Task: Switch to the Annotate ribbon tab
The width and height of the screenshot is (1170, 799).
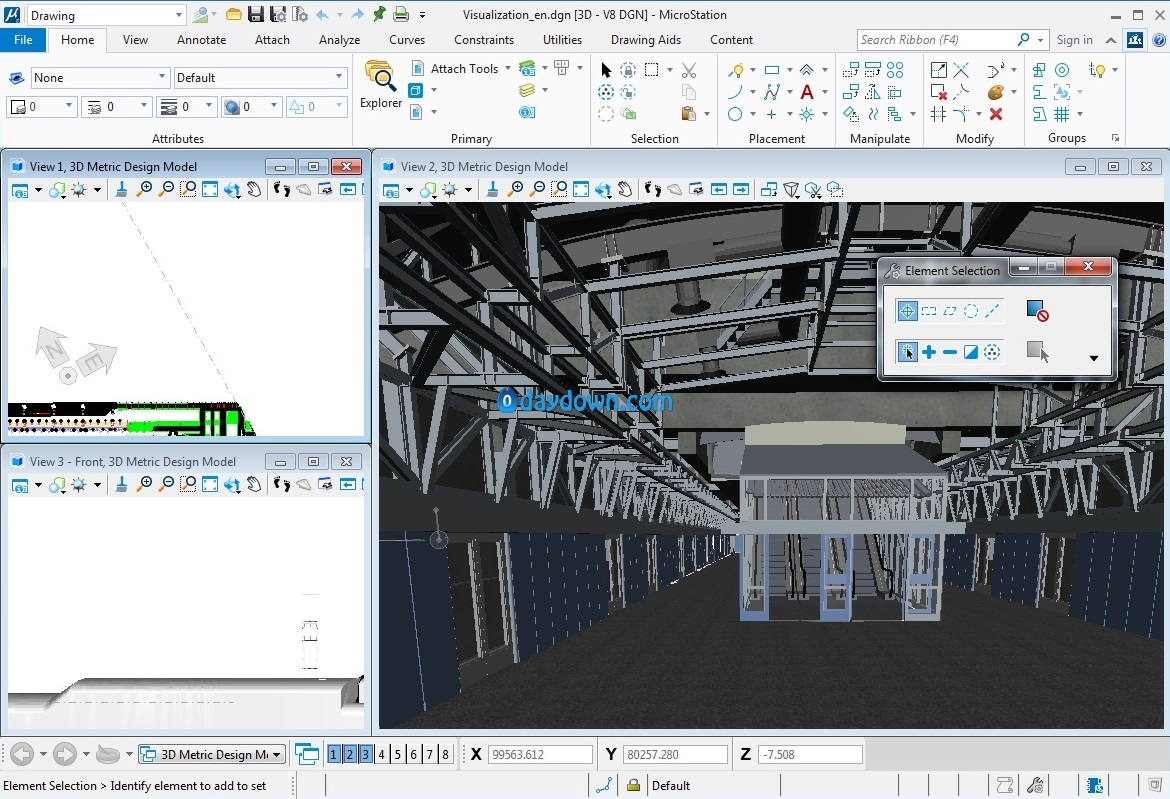Action: (201, 40)
